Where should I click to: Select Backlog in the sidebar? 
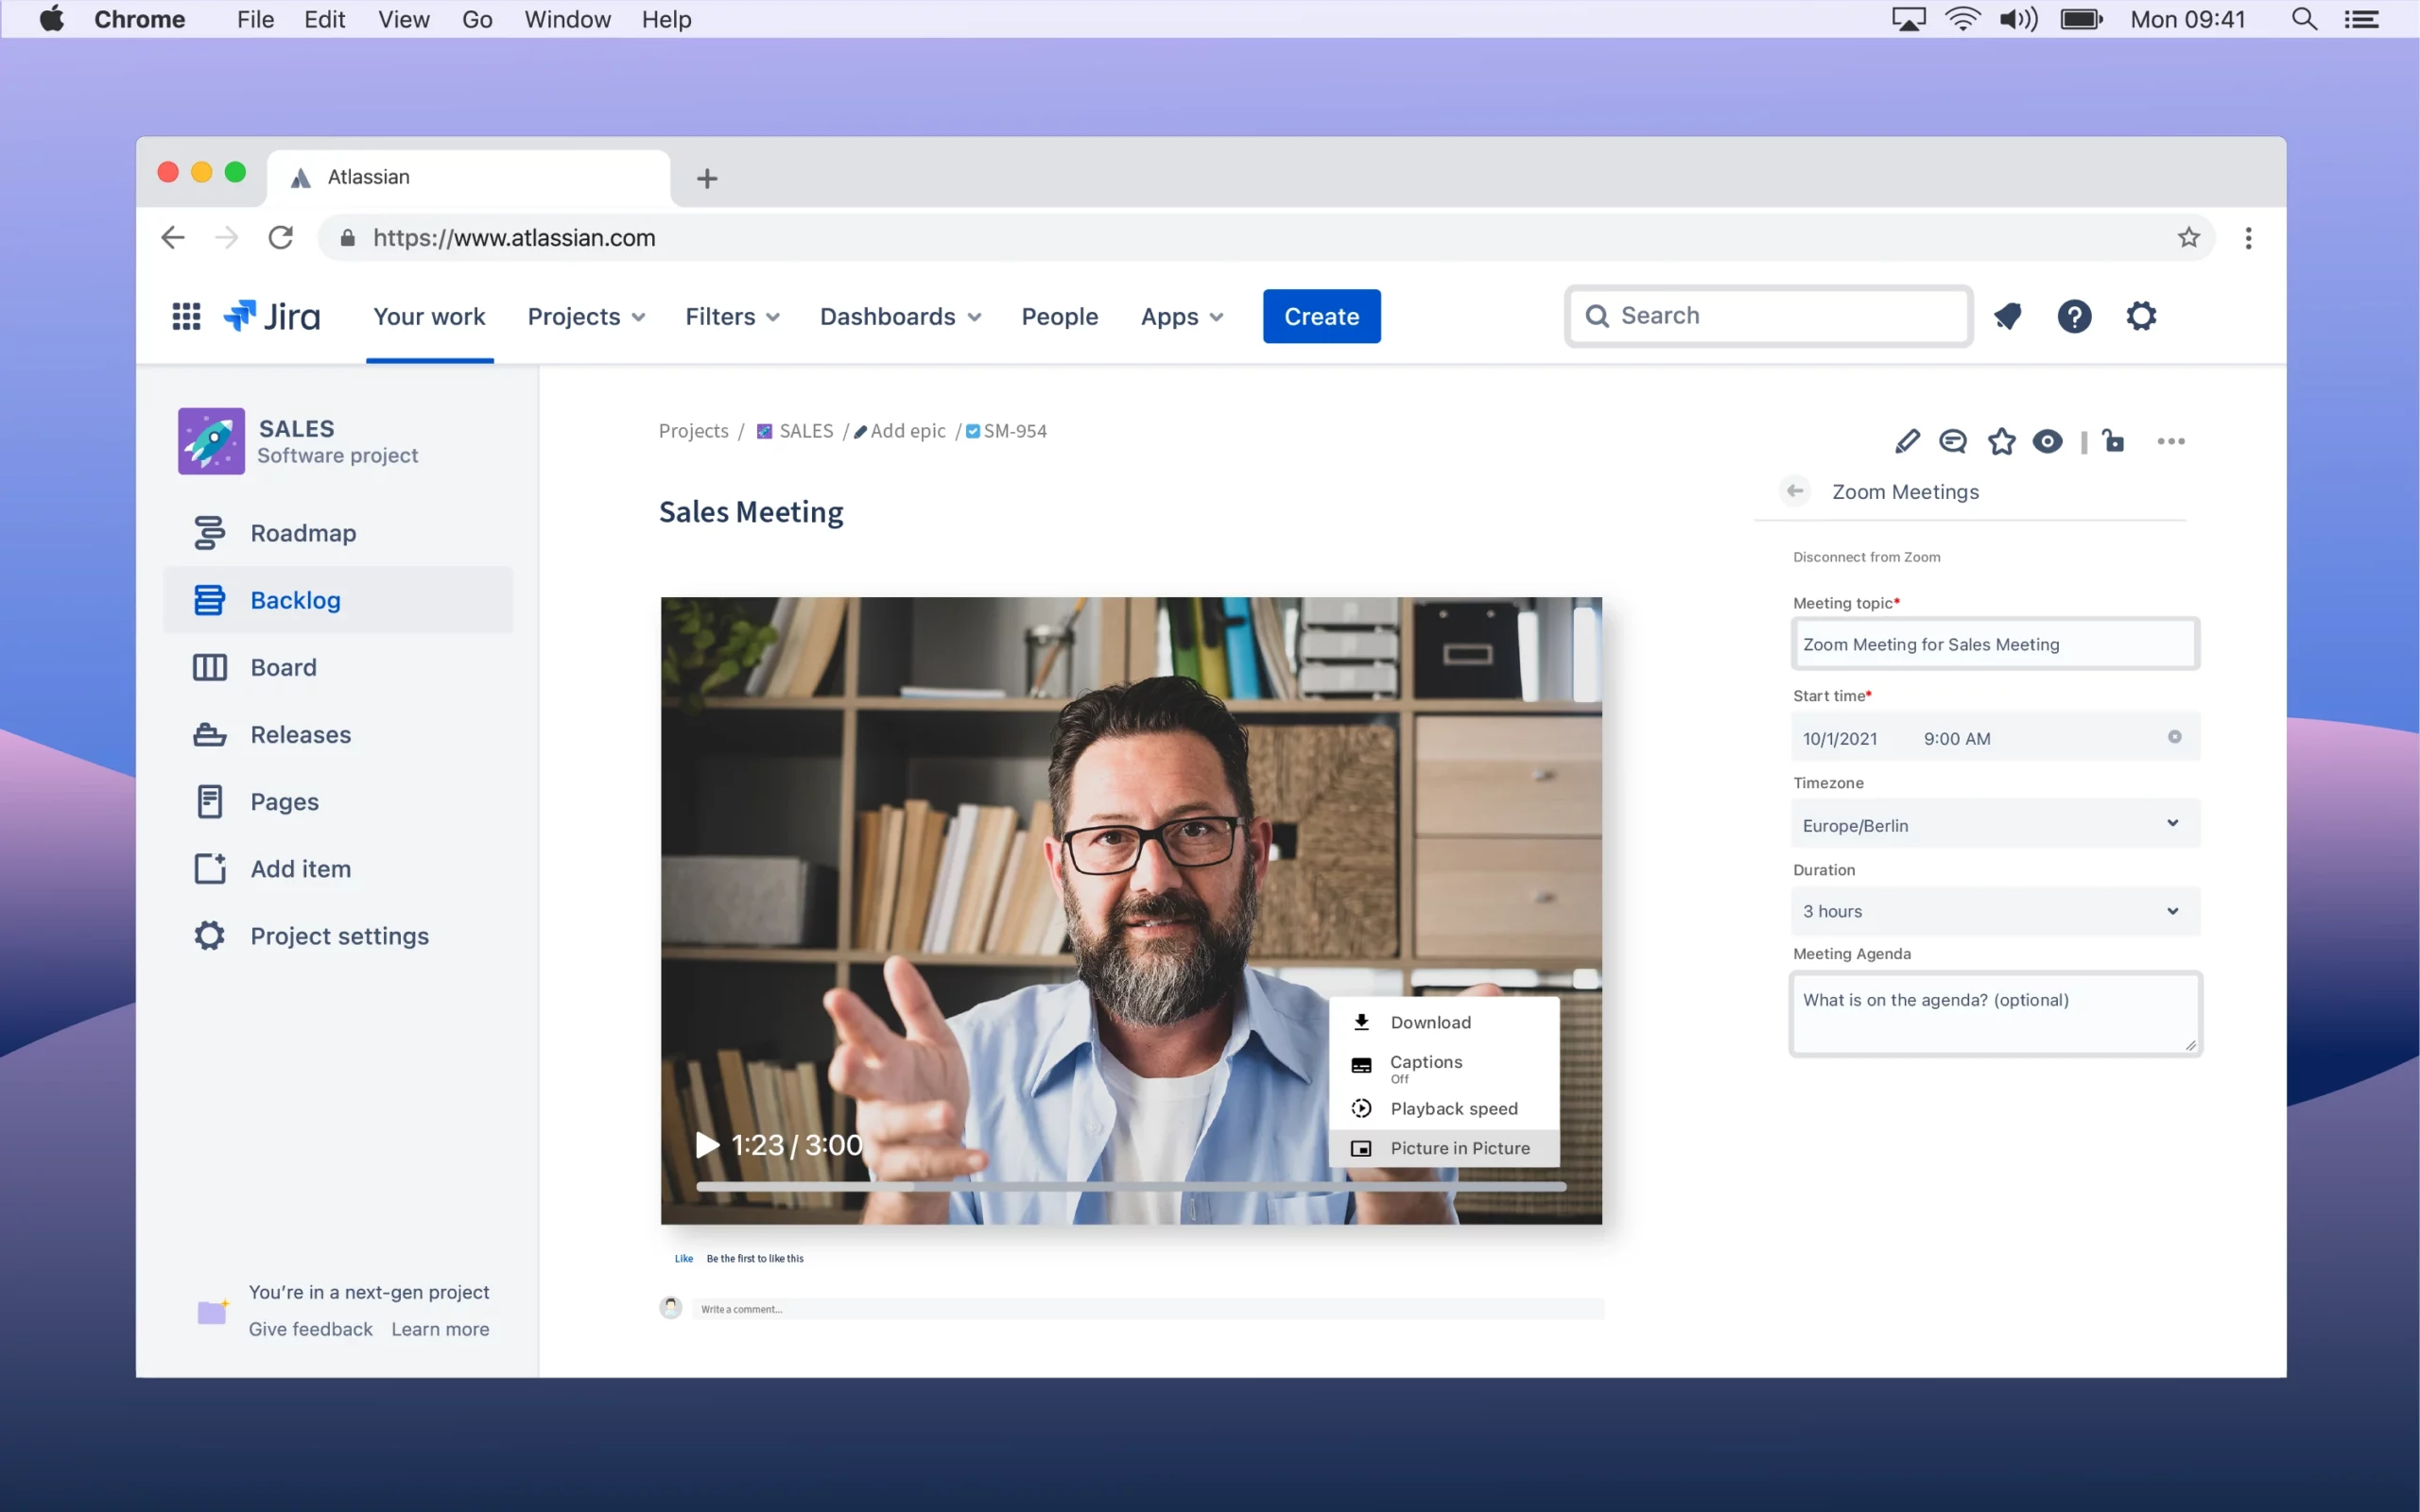[338, 600]
